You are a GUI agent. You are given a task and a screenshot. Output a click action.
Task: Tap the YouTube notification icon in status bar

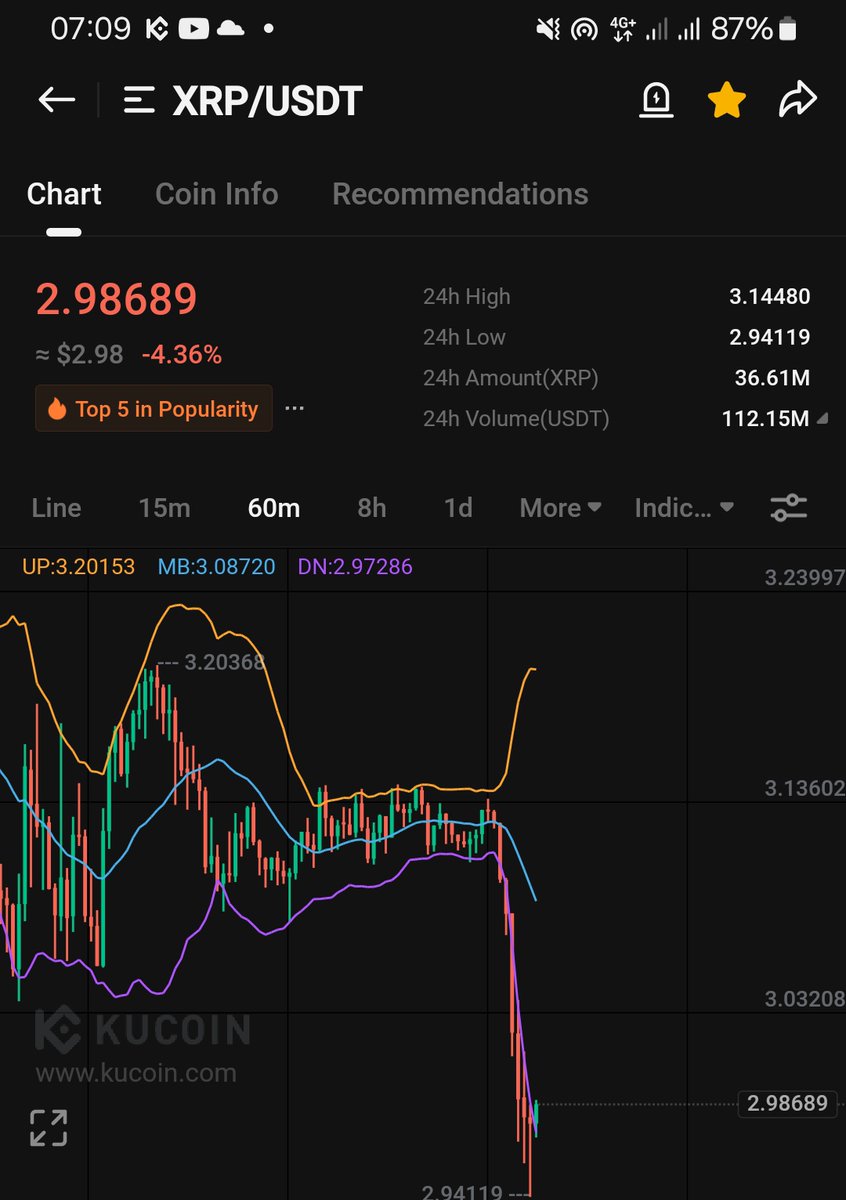[x=193, y=29]
